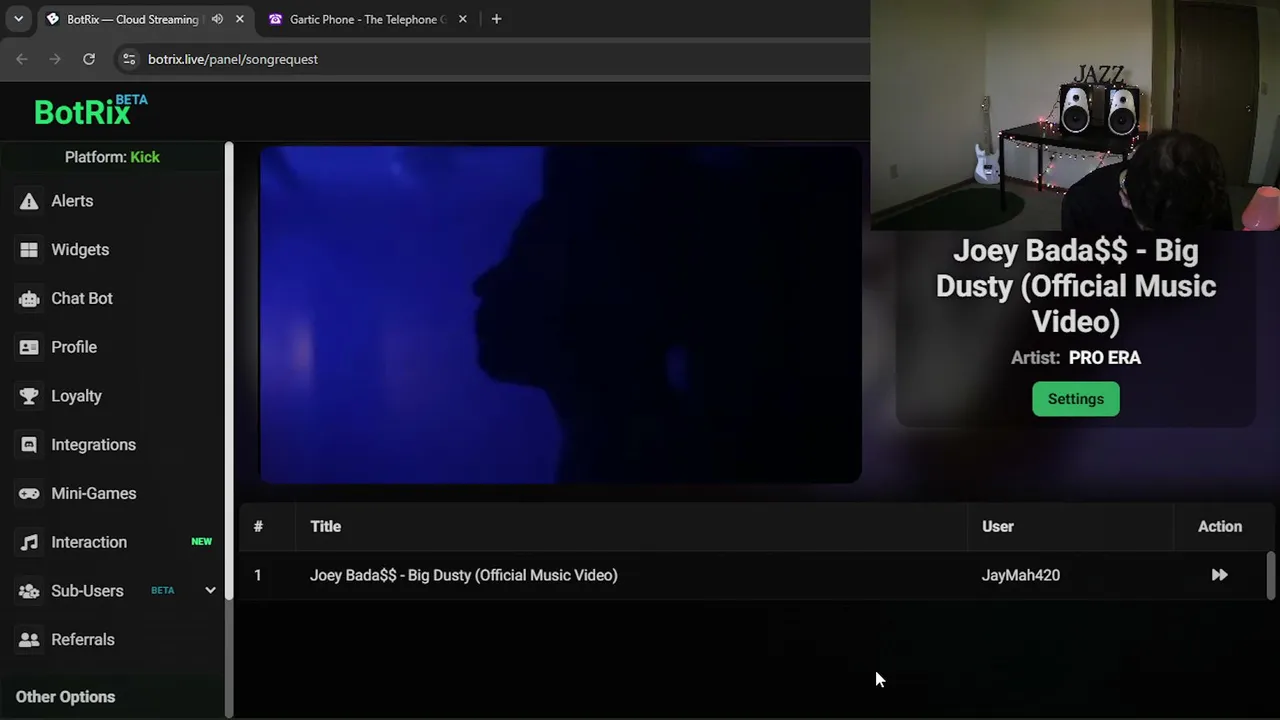
Task: Mute the BotRix tab audio icon
Action: [217, 19]
